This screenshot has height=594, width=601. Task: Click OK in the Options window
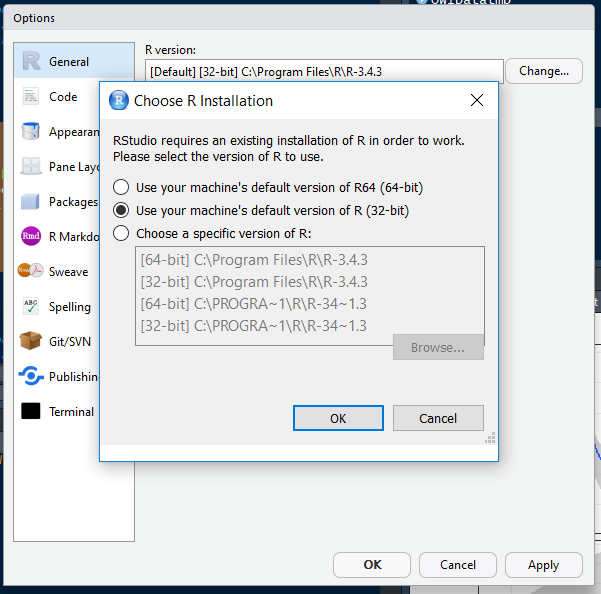pyautogui.click(x=372, y=564)
